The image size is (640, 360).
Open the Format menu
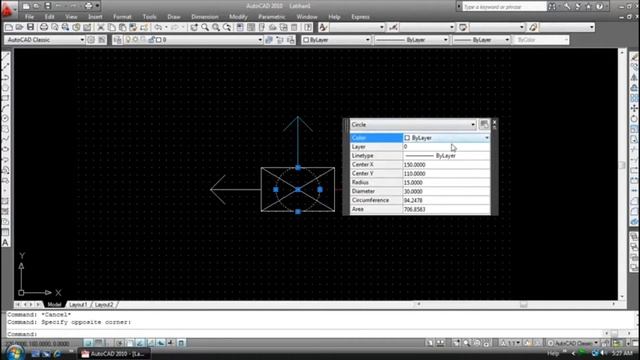[x=122, y=17]
